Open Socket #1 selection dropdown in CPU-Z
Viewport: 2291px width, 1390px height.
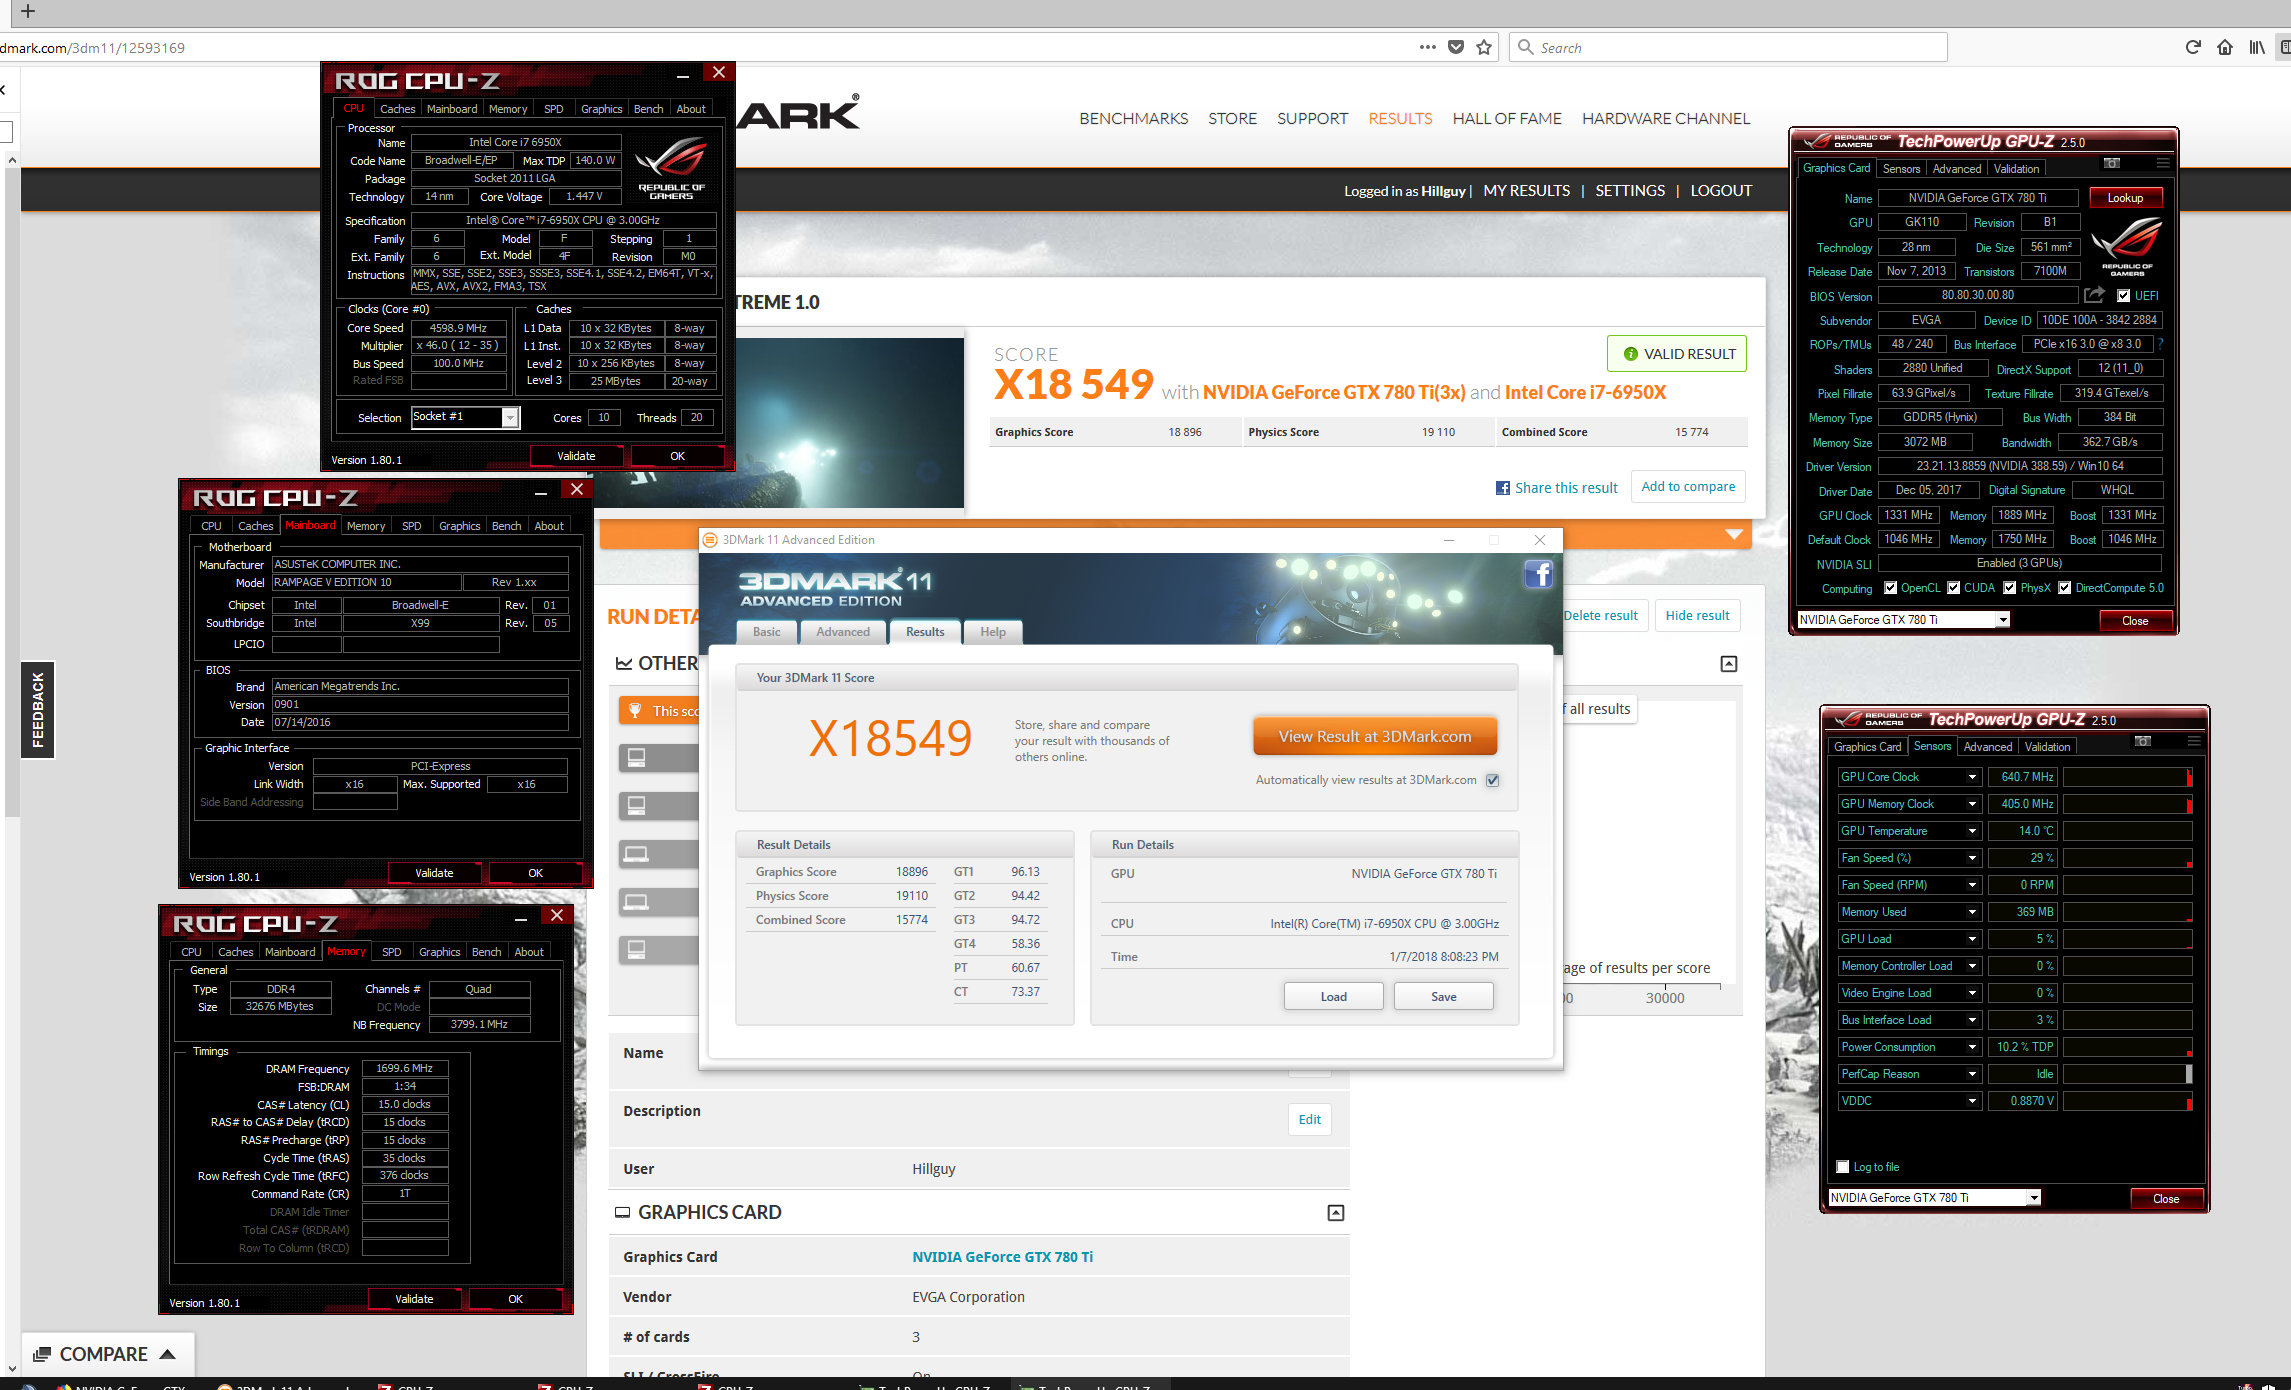click(x=510, y=417)
